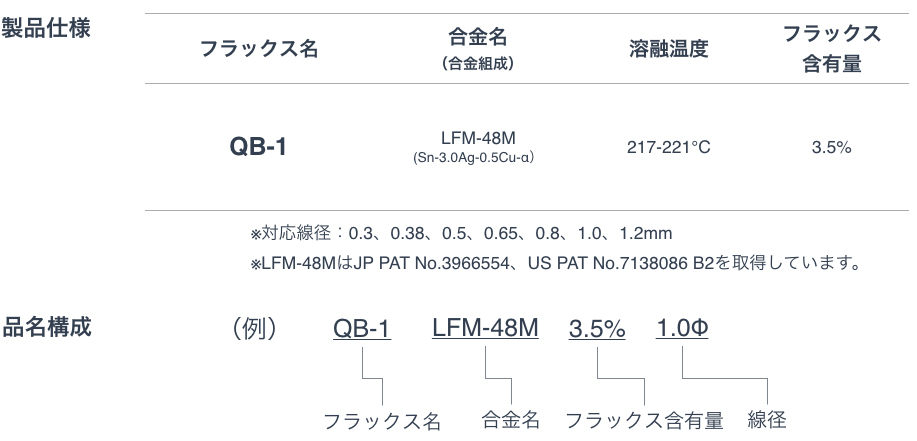This screenshot has width=917, height=441.
Task: Click the LFM-48M alloy name in table
Action: pyautogui.click(x=478, y=139)
